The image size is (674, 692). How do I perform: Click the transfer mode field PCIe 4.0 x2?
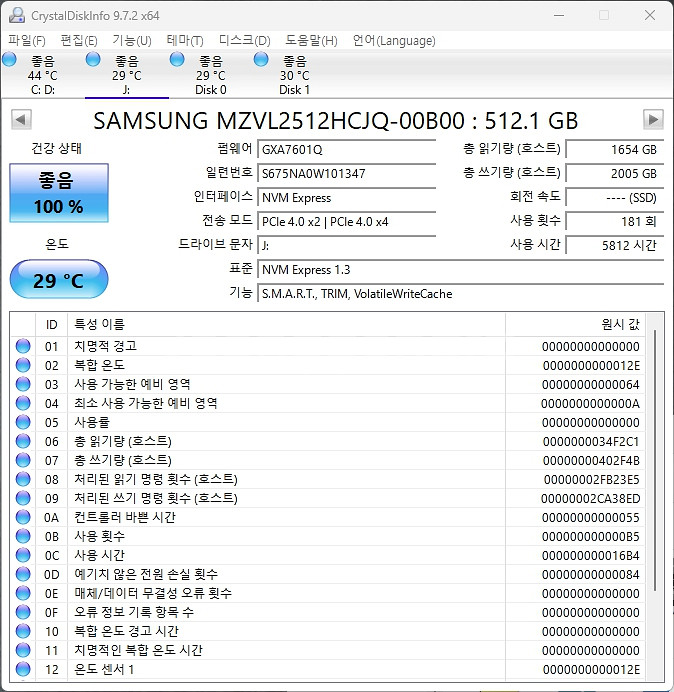click(x=346, y=222)
